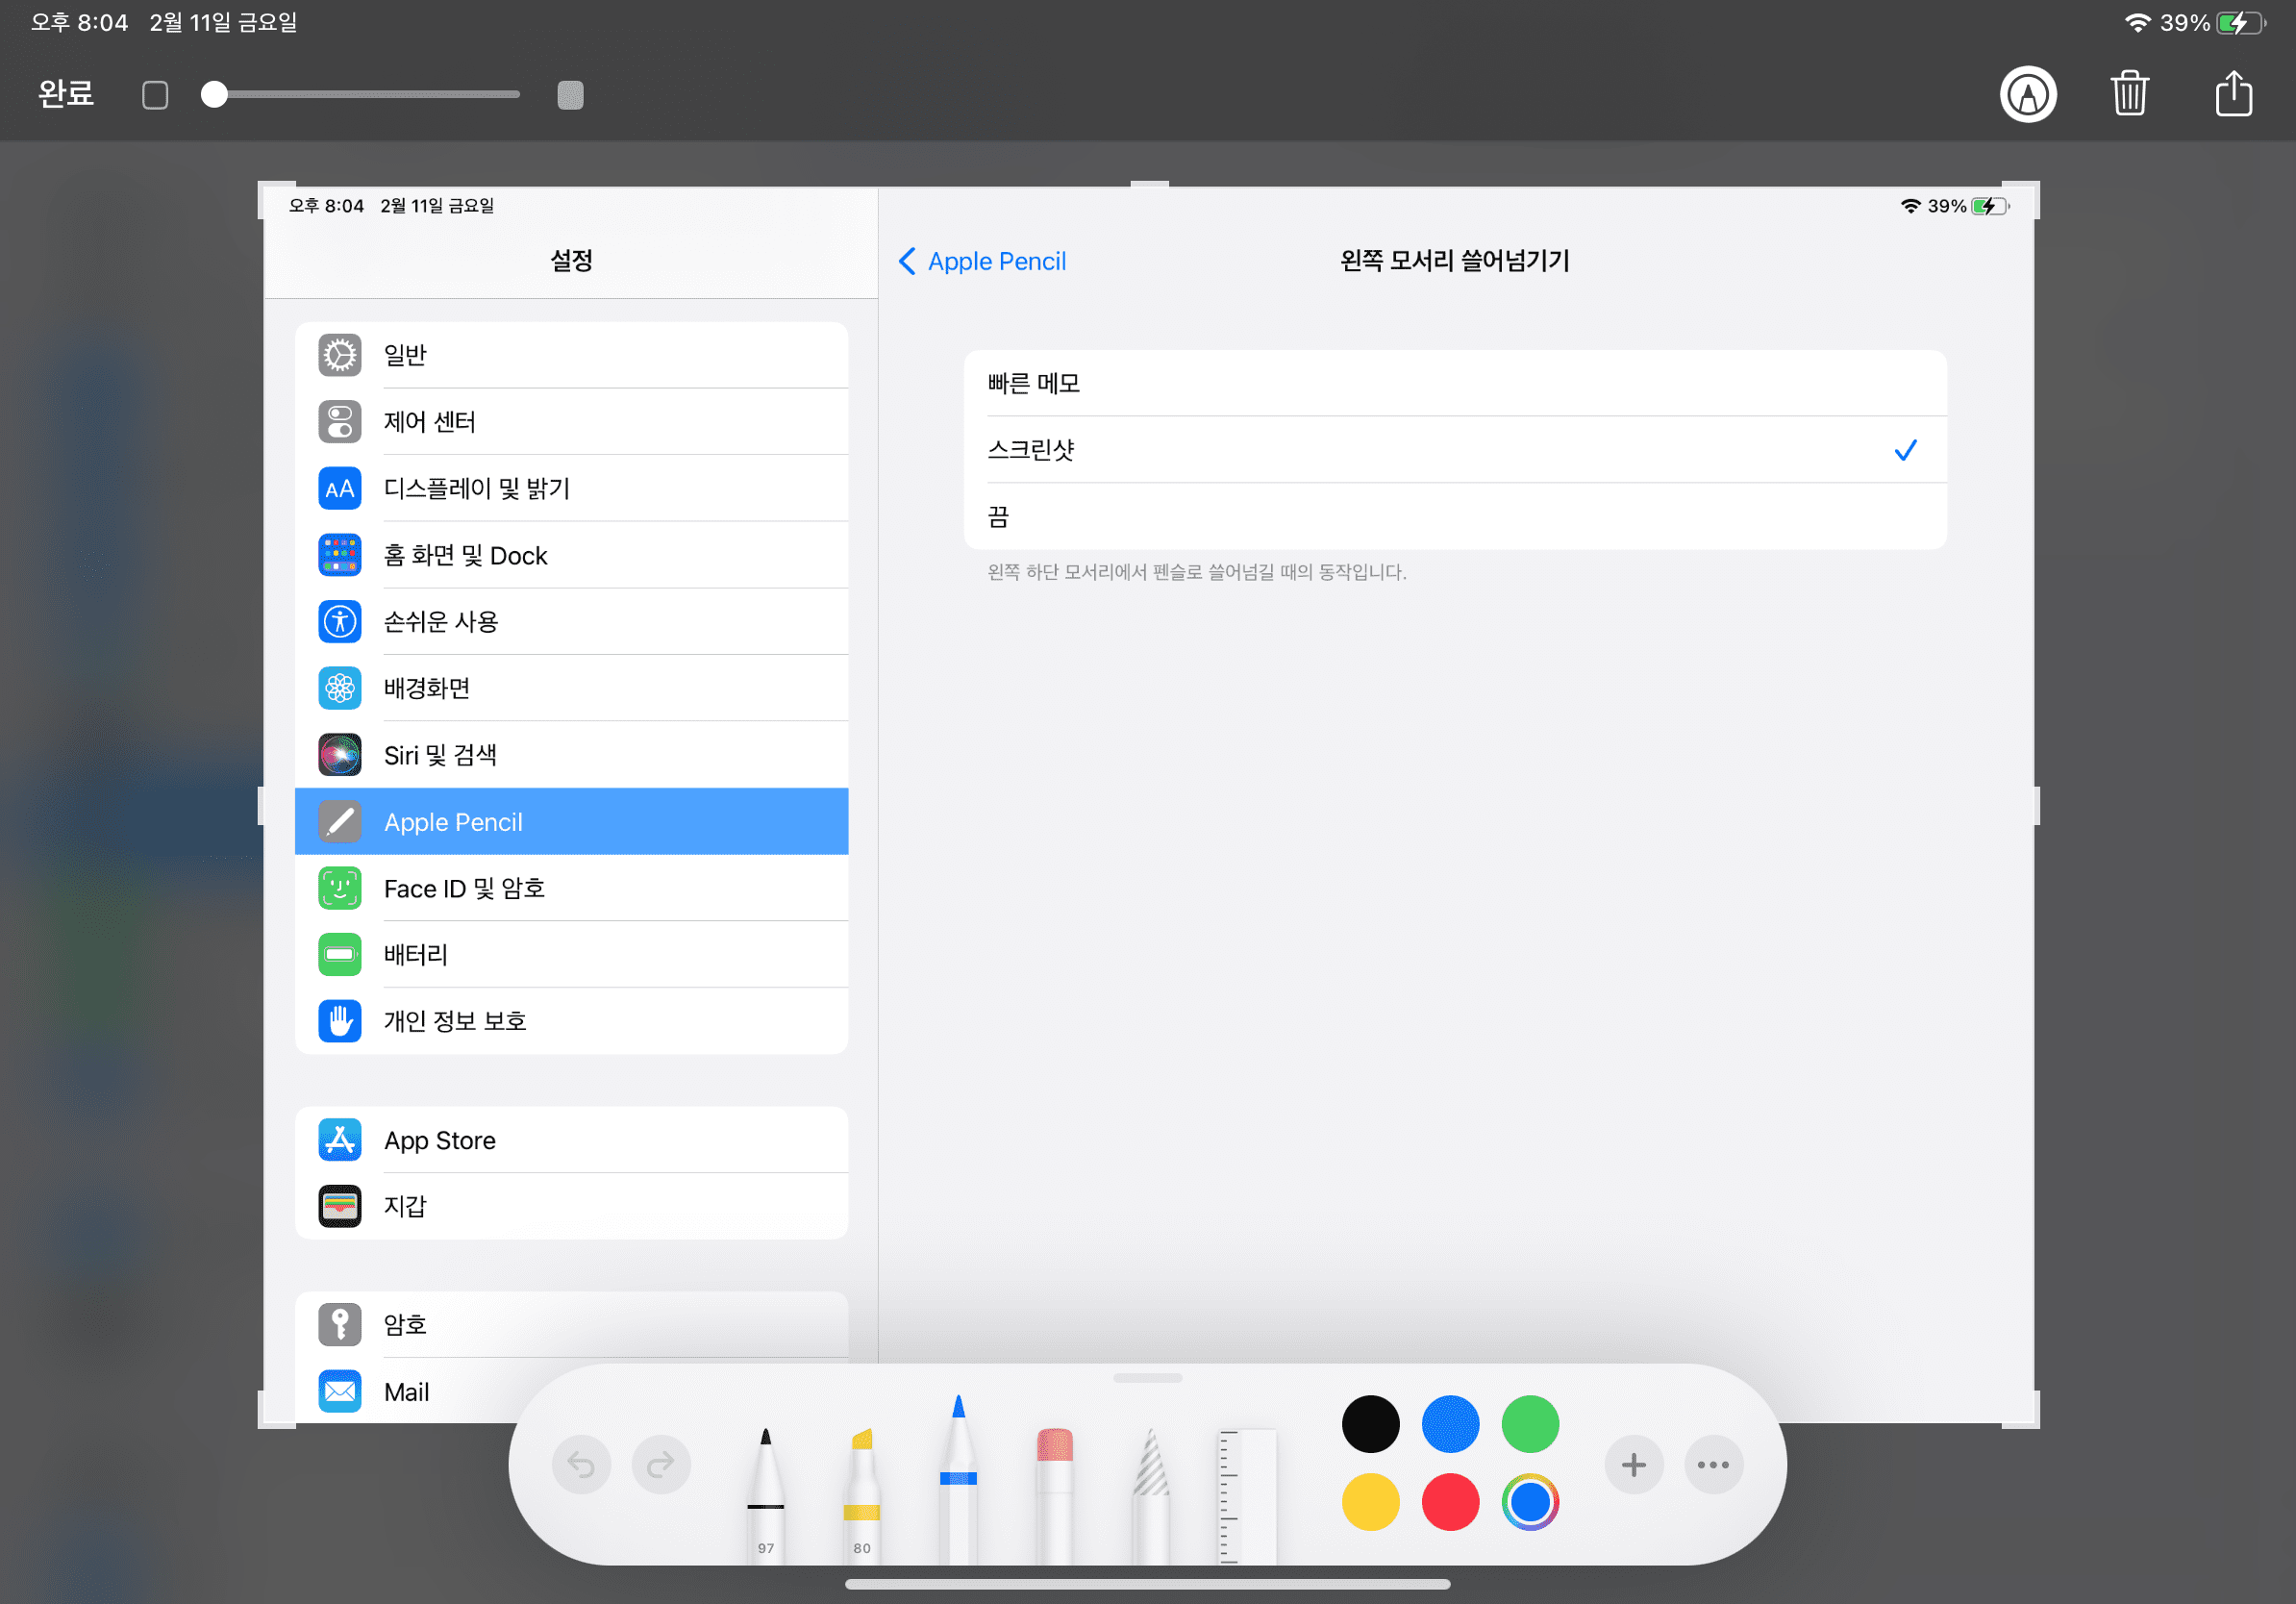Select the 빠른 메모 option
This screenshot has height=1604, width=2296.
click(1454, 383)
